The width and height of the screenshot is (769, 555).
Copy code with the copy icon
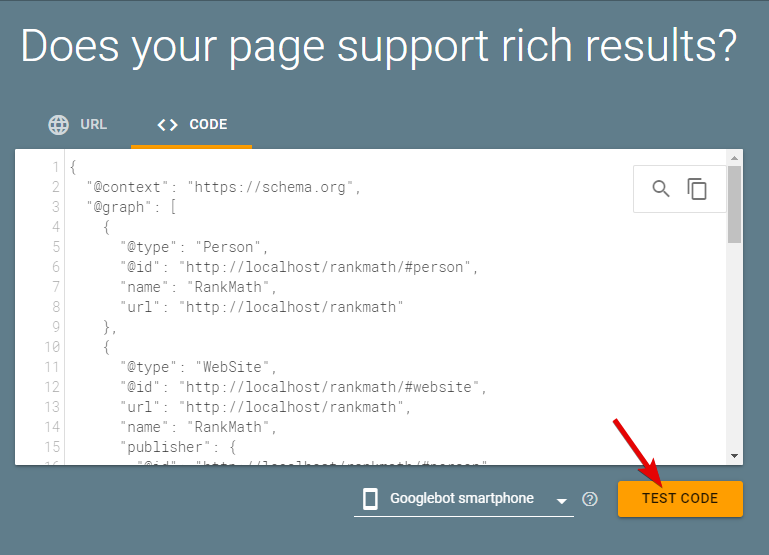tap(696, 189)
